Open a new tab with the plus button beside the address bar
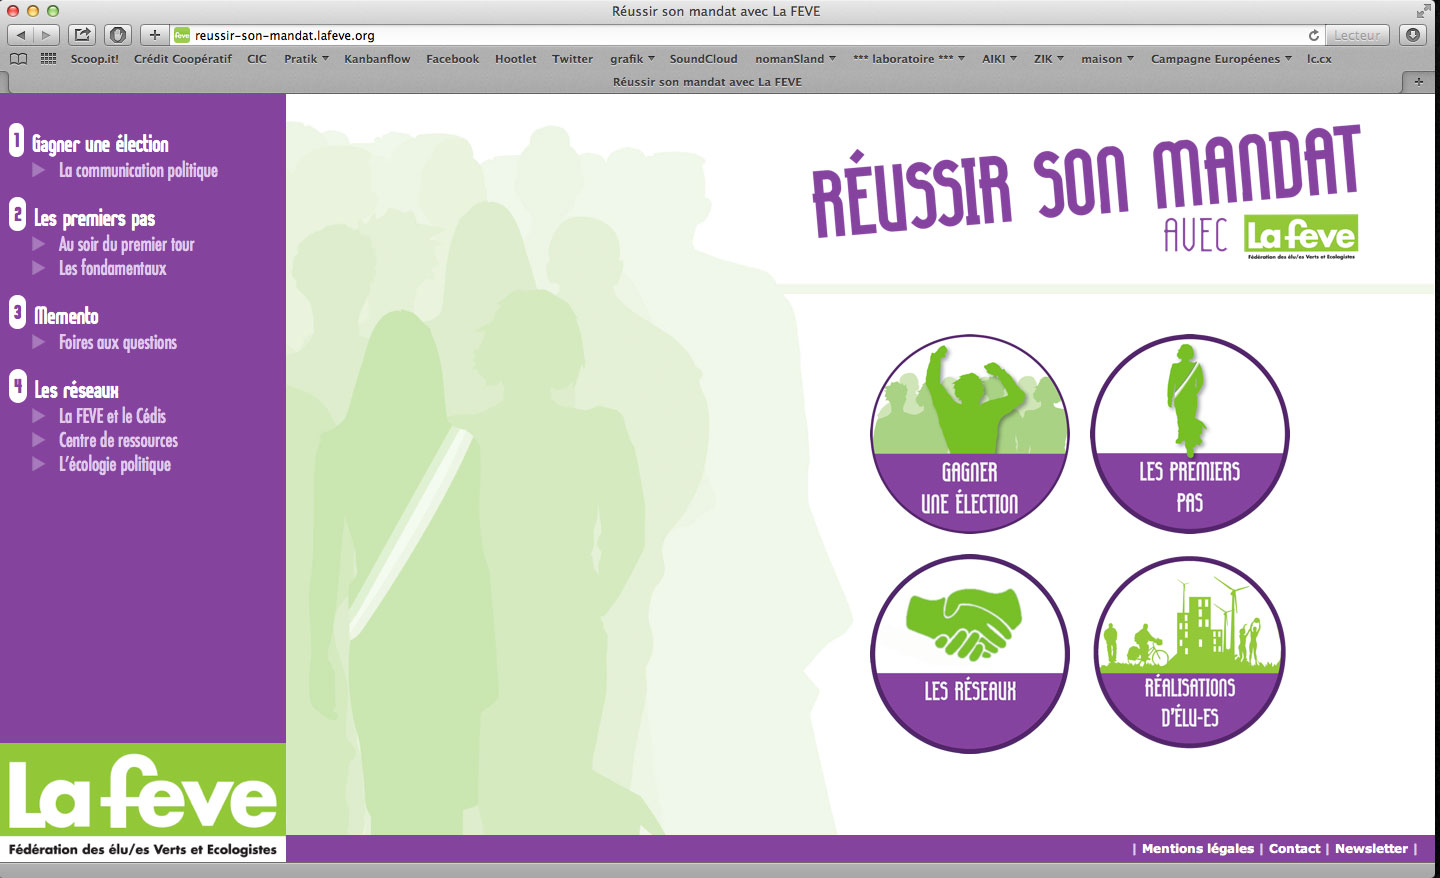Image resolution: width=1440 pixels, height=878 pixels. tap(154, 35)
